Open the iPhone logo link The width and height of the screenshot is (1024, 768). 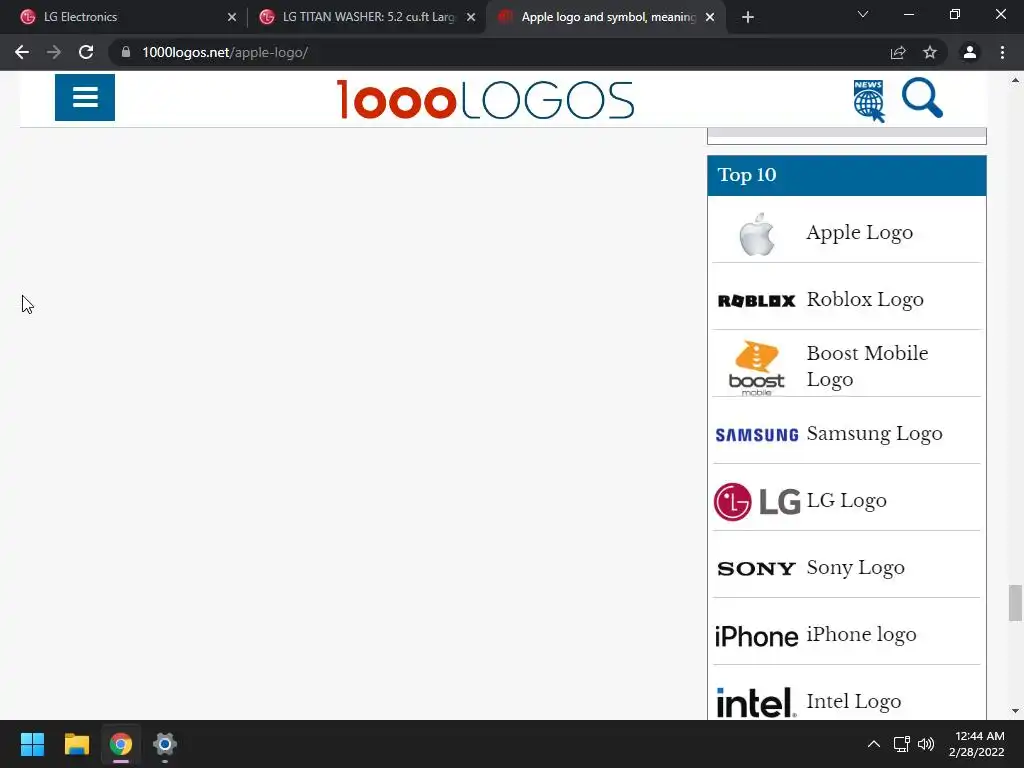(861, 634)
